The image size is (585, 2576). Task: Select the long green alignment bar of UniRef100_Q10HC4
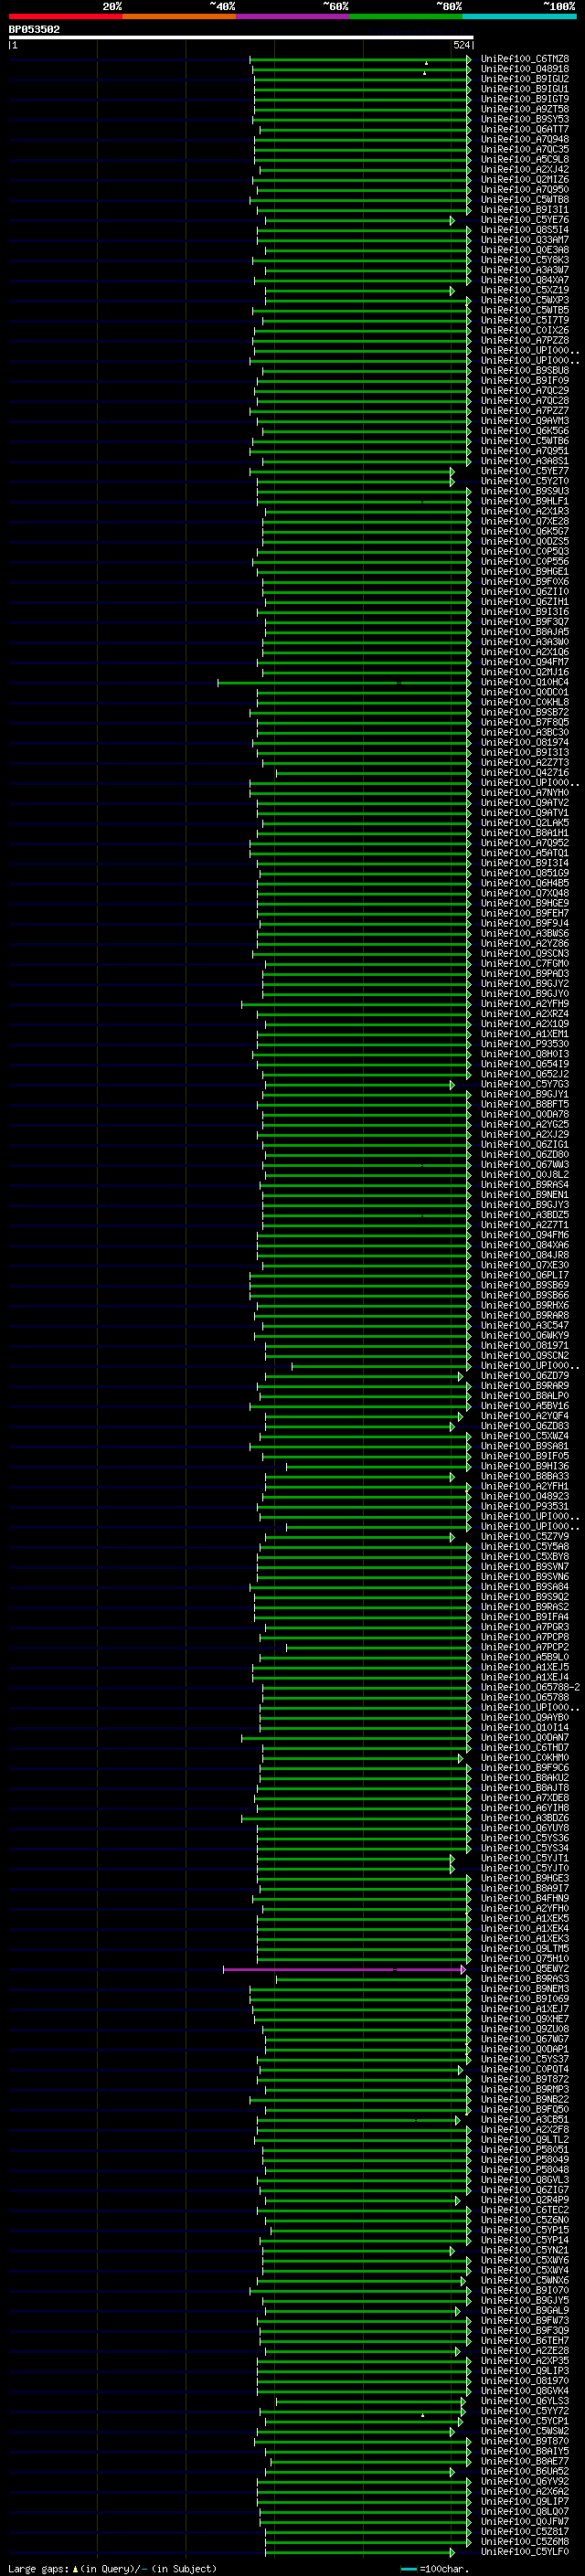(344, 683)
